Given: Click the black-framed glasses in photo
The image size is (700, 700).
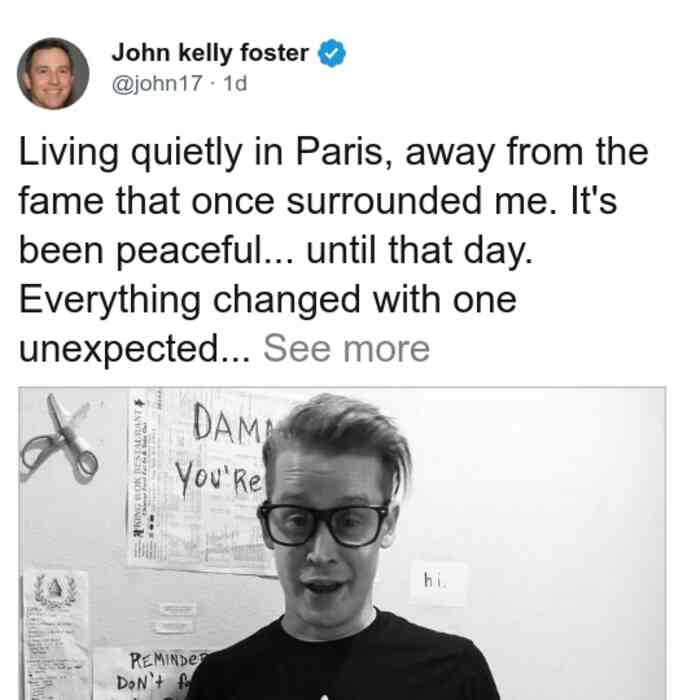Looking at the screenshot, I should pyautogui.click(x=323, y=524).
